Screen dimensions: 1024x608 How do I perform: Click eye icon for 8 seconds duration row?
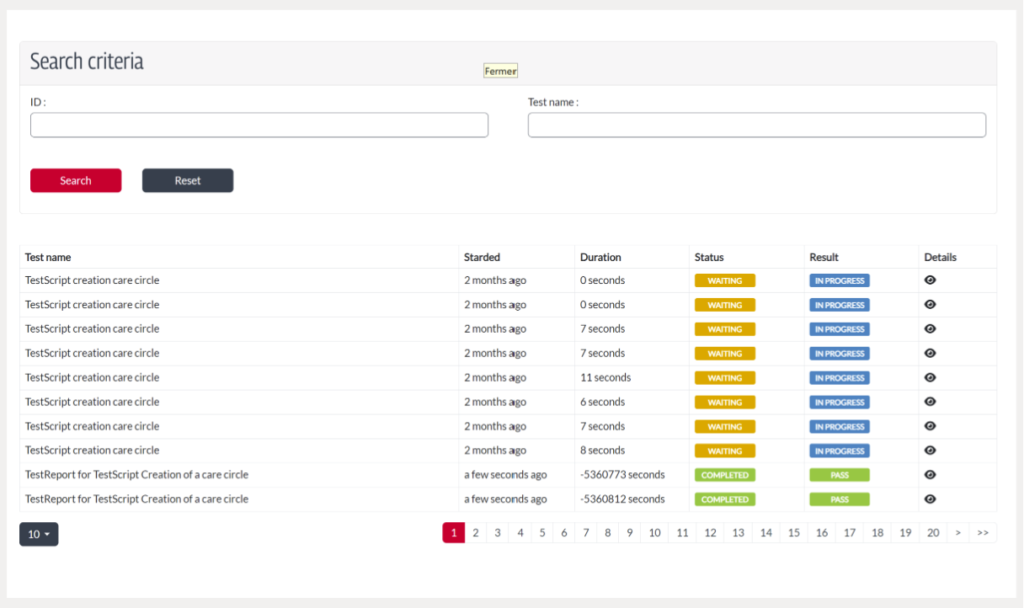pos(930,451)
